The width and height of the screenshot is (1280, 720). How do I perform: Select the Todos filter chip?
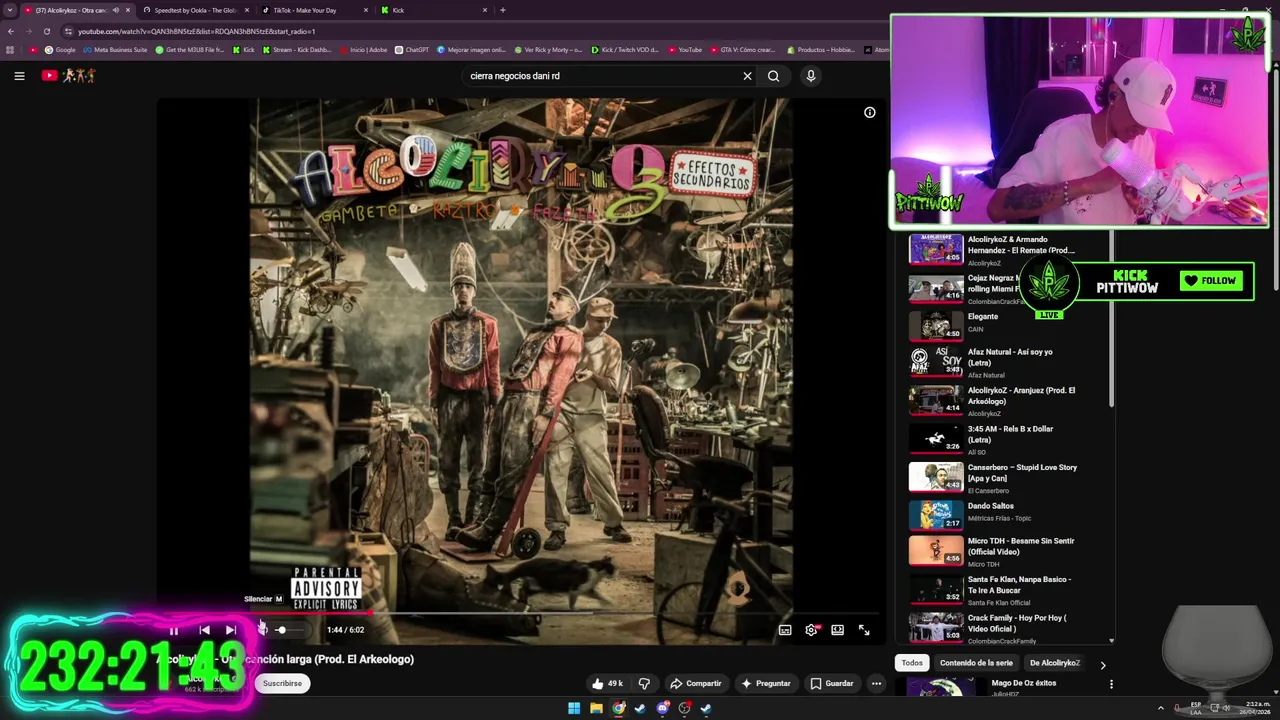pyautogui.click(x=912, y=662)
